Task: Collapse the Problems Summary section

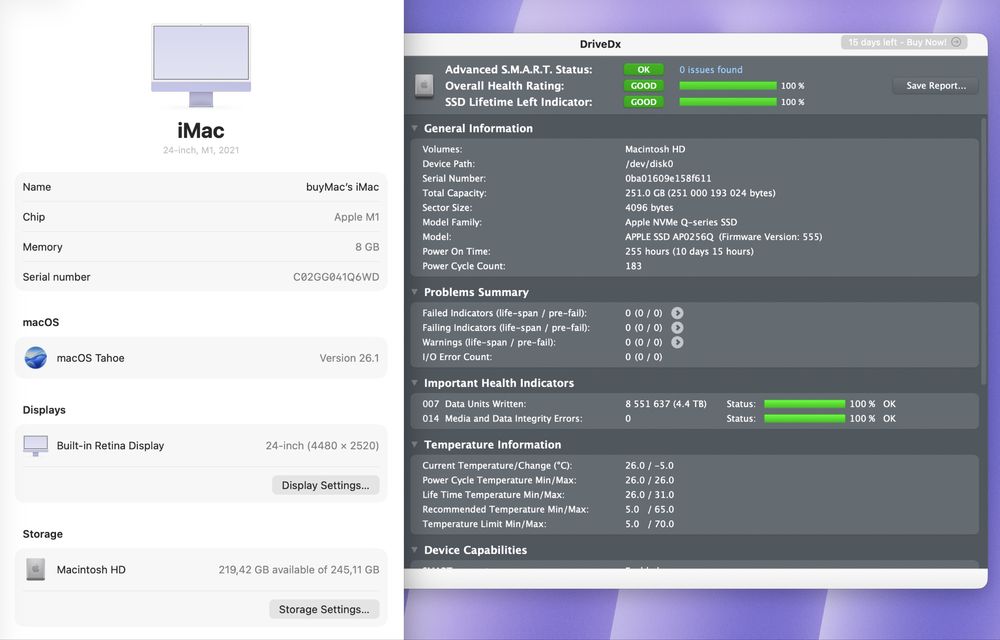Action: (x=415, y=292)
